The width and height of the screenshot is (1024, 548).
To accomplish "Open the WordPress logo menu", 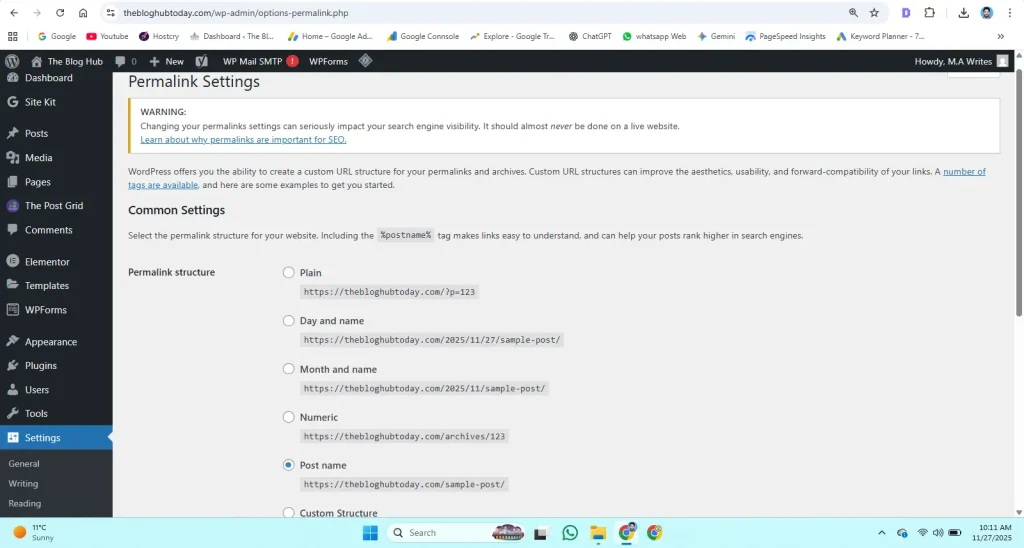I will (12, 61).
